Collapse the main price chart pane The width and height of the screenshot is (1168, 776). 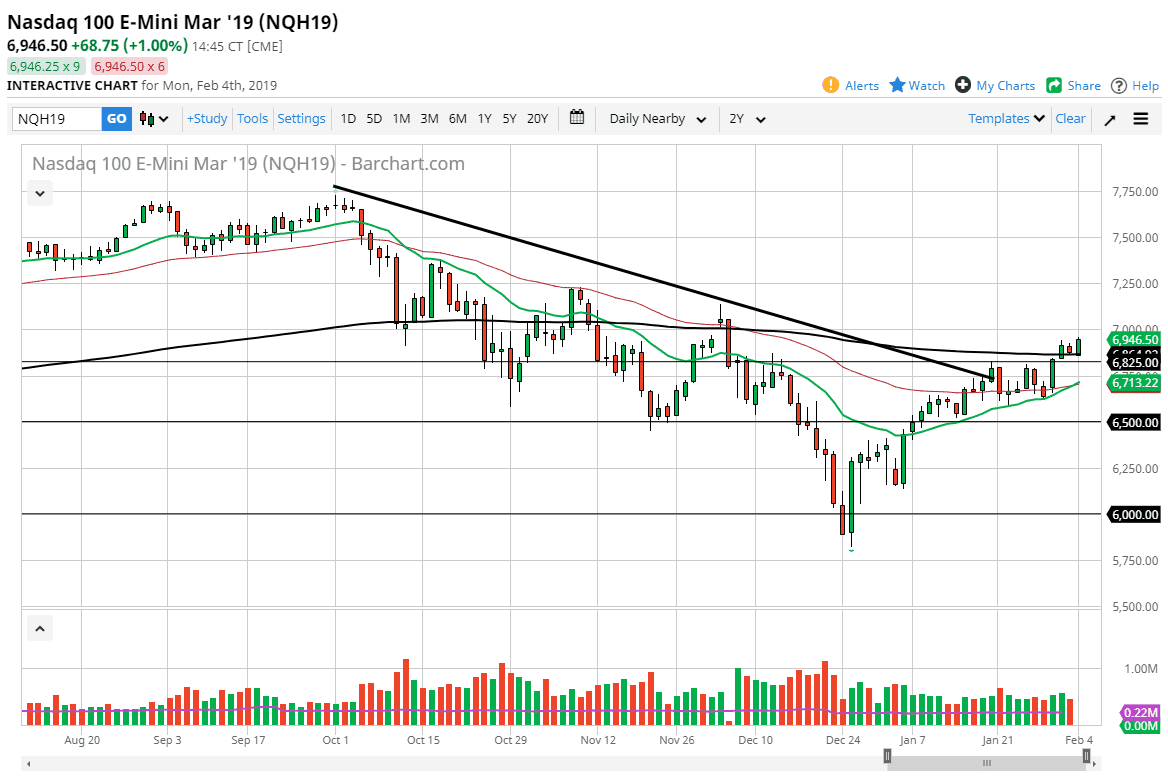[x=39, y=192]
